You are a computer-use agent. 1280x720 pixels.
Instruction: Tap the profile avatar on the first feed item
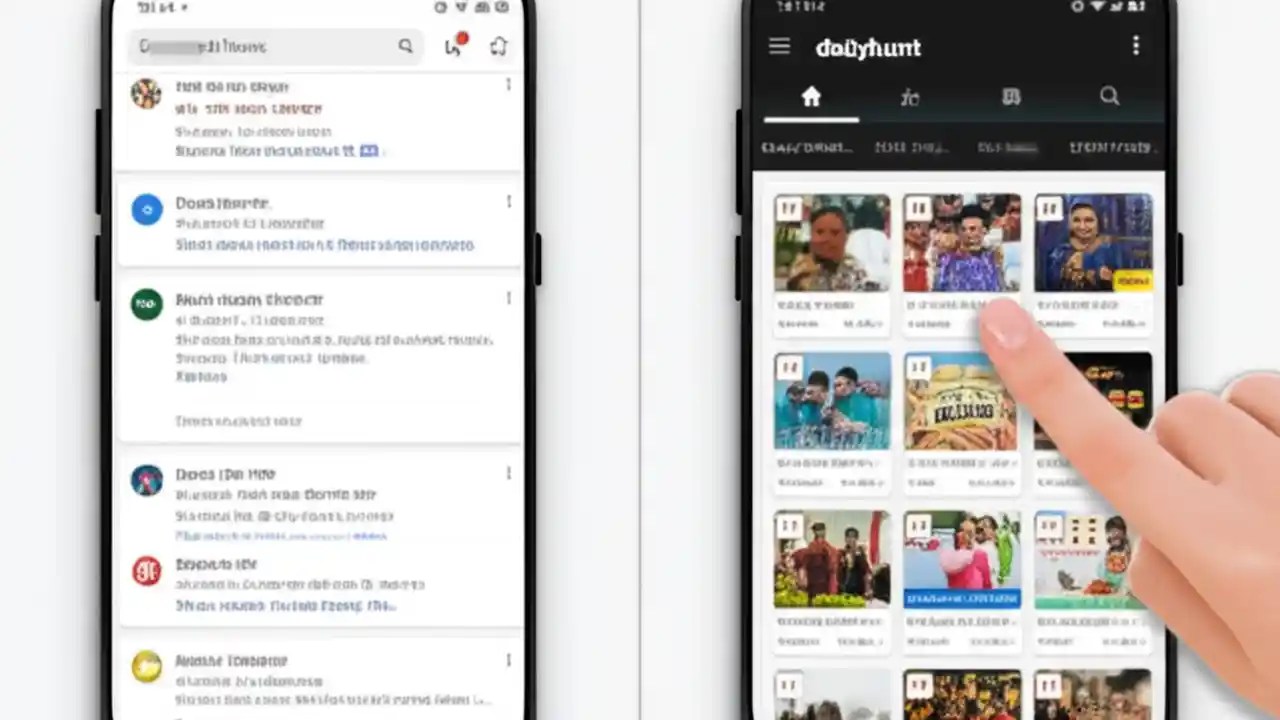coord(146,93)
